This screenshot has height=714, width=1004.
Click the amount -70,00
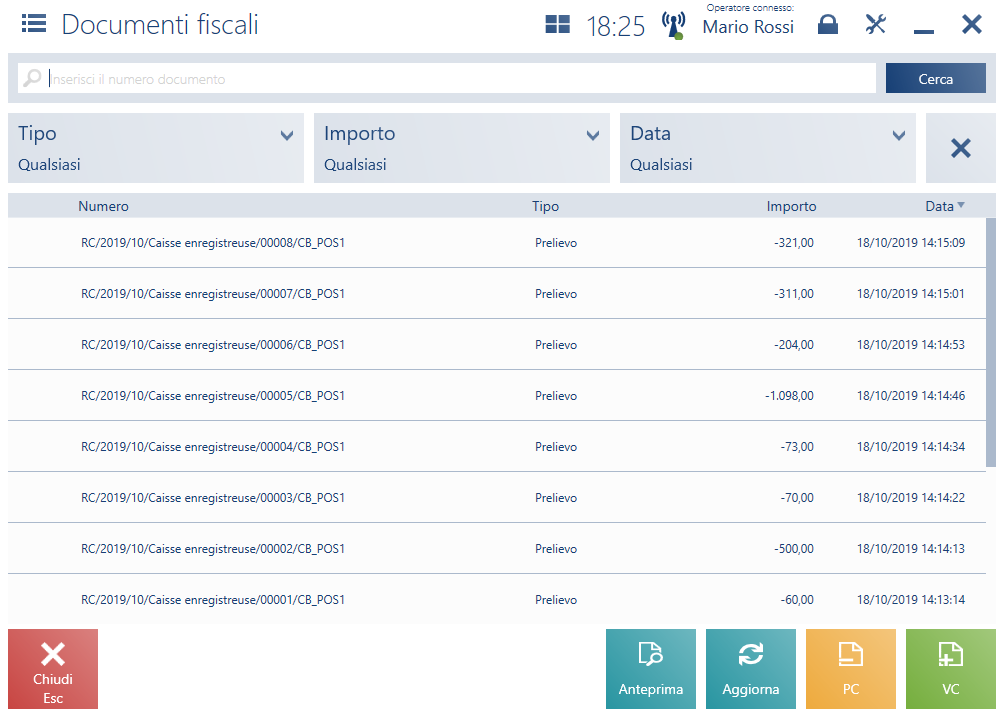(x=797, y=498)
